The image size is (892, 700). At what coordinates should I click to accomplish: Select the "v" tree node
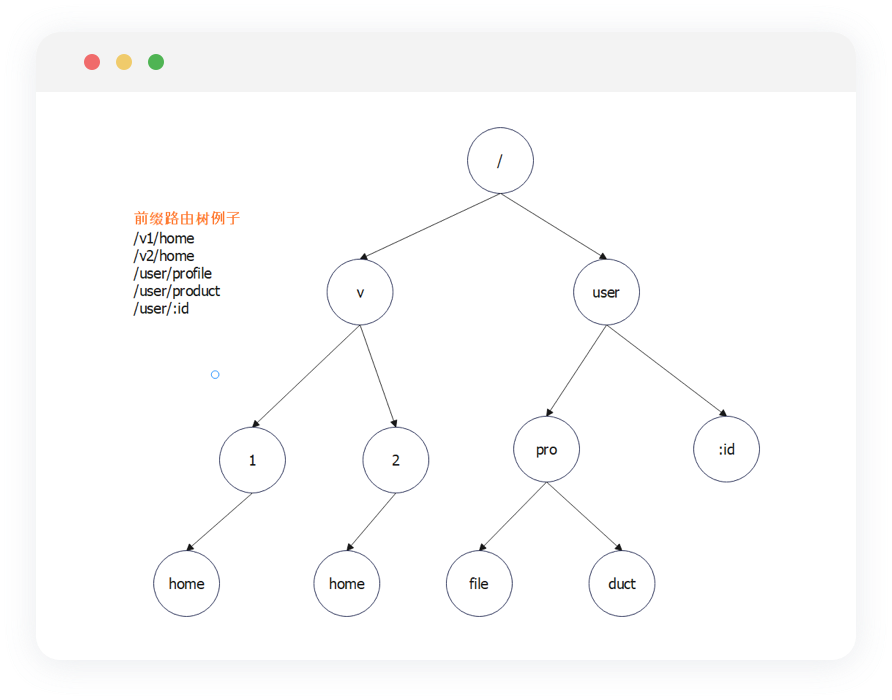click(360, 292)
